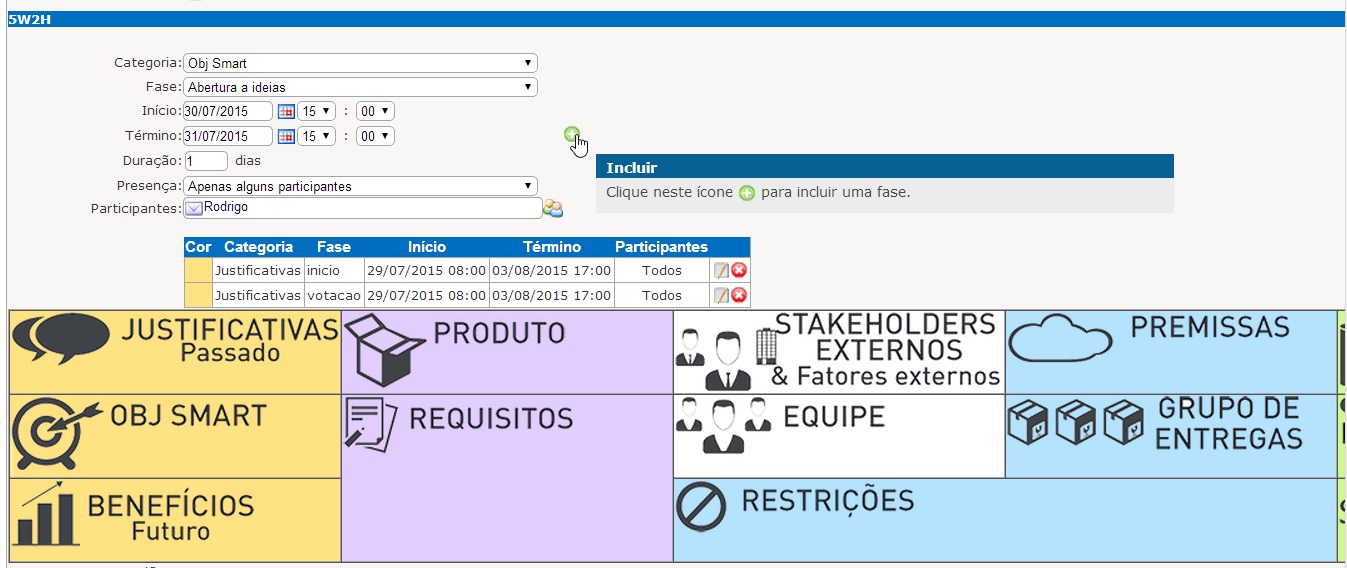Image resolution: width=1347 pixels, height=568 pixels.
Task: Click the Início date text field
Action: click(228, 111)
